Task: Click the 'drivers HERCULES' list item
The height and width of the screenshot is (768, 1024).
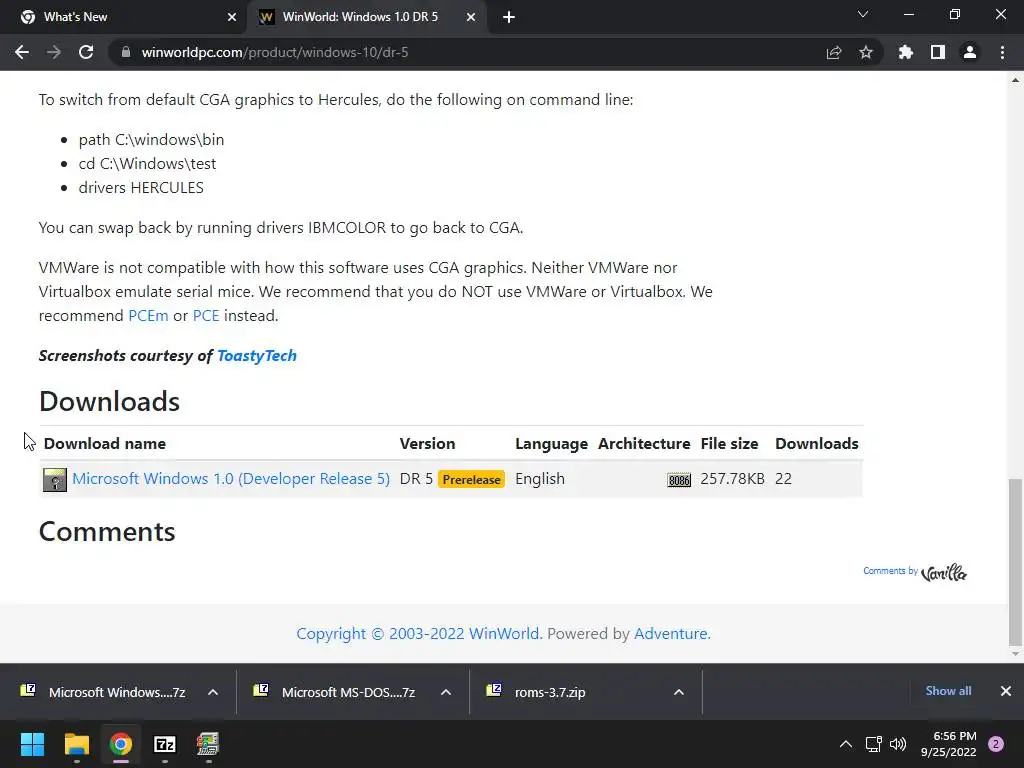Action: [141, 187]
